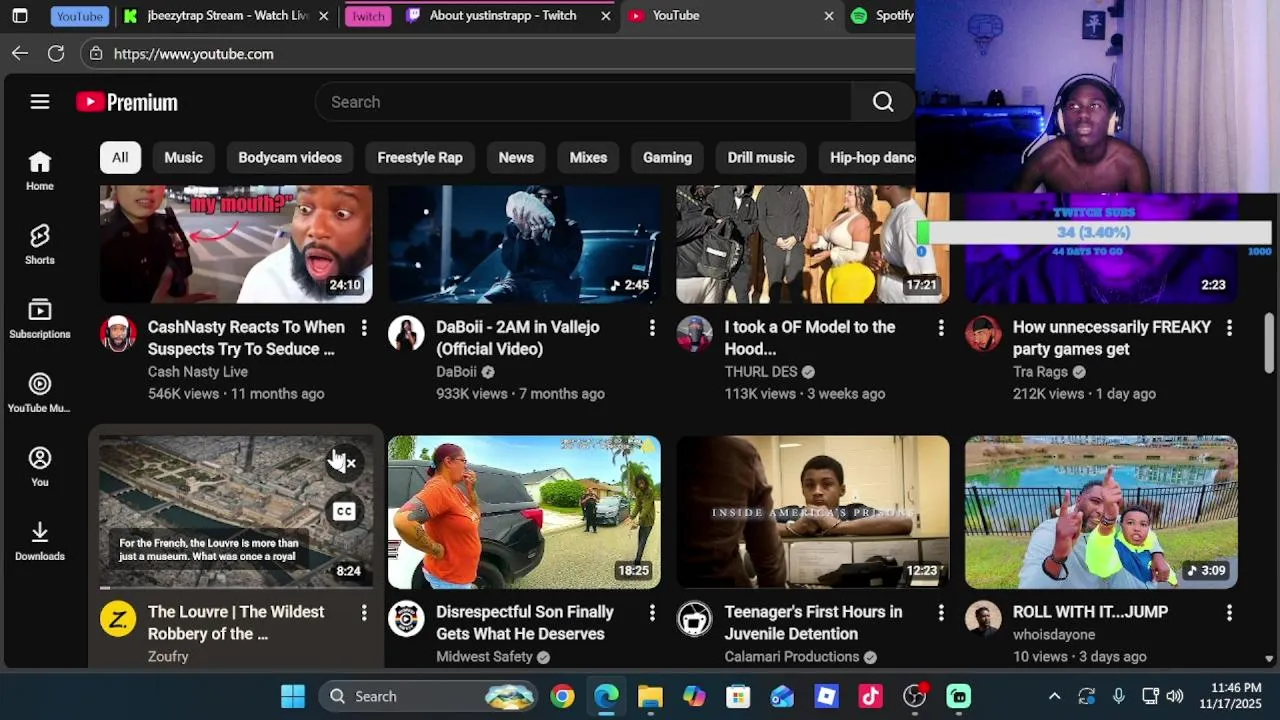Open Shorts in the sidebar
This screenshot has width=1280, height=720.
[40, 245]
